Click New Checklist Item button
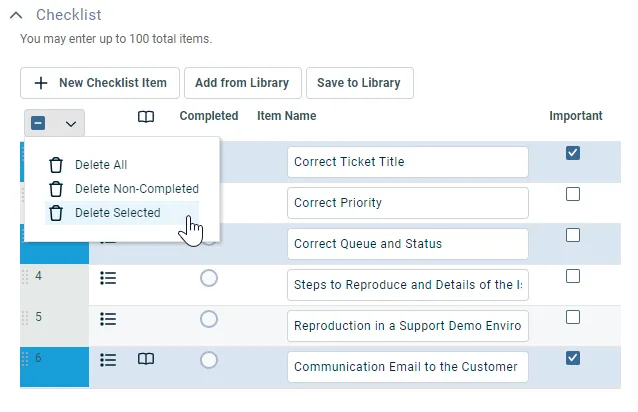Viewport: 638px width, 412px height. (x=100, y=83)
